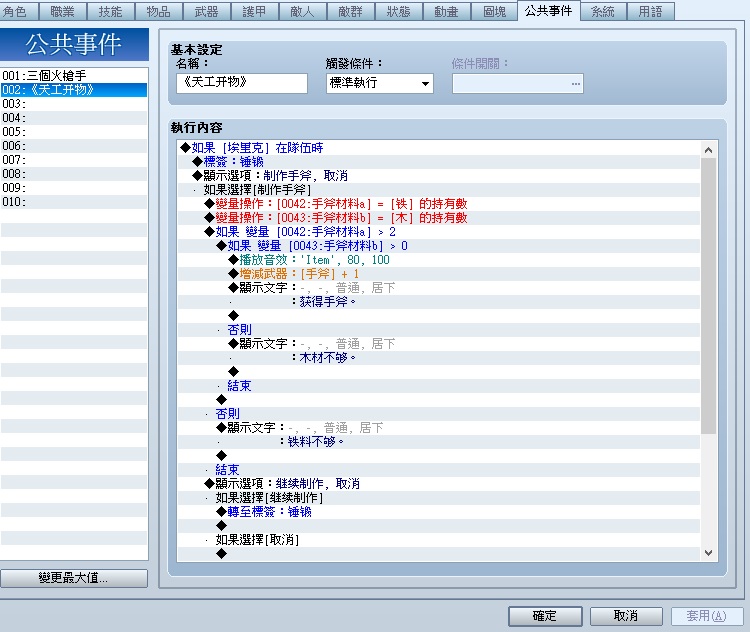
Task: Select empty event slot 007
Action: pos(74,160)
